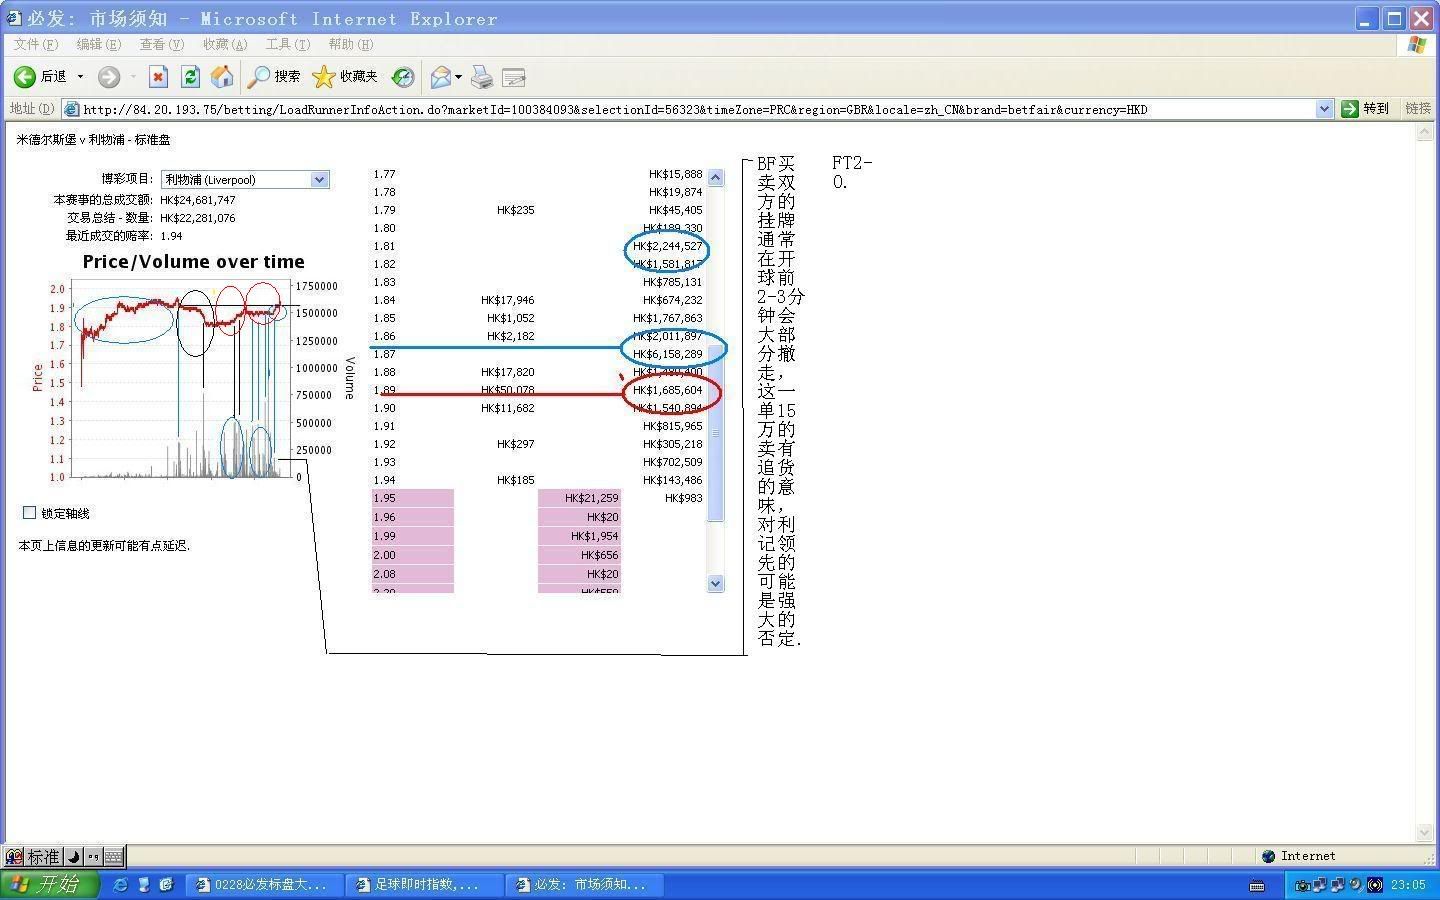1440x900 pixels.
Task: Click the Back (后退) arrow icon
Action: point(25,77)
